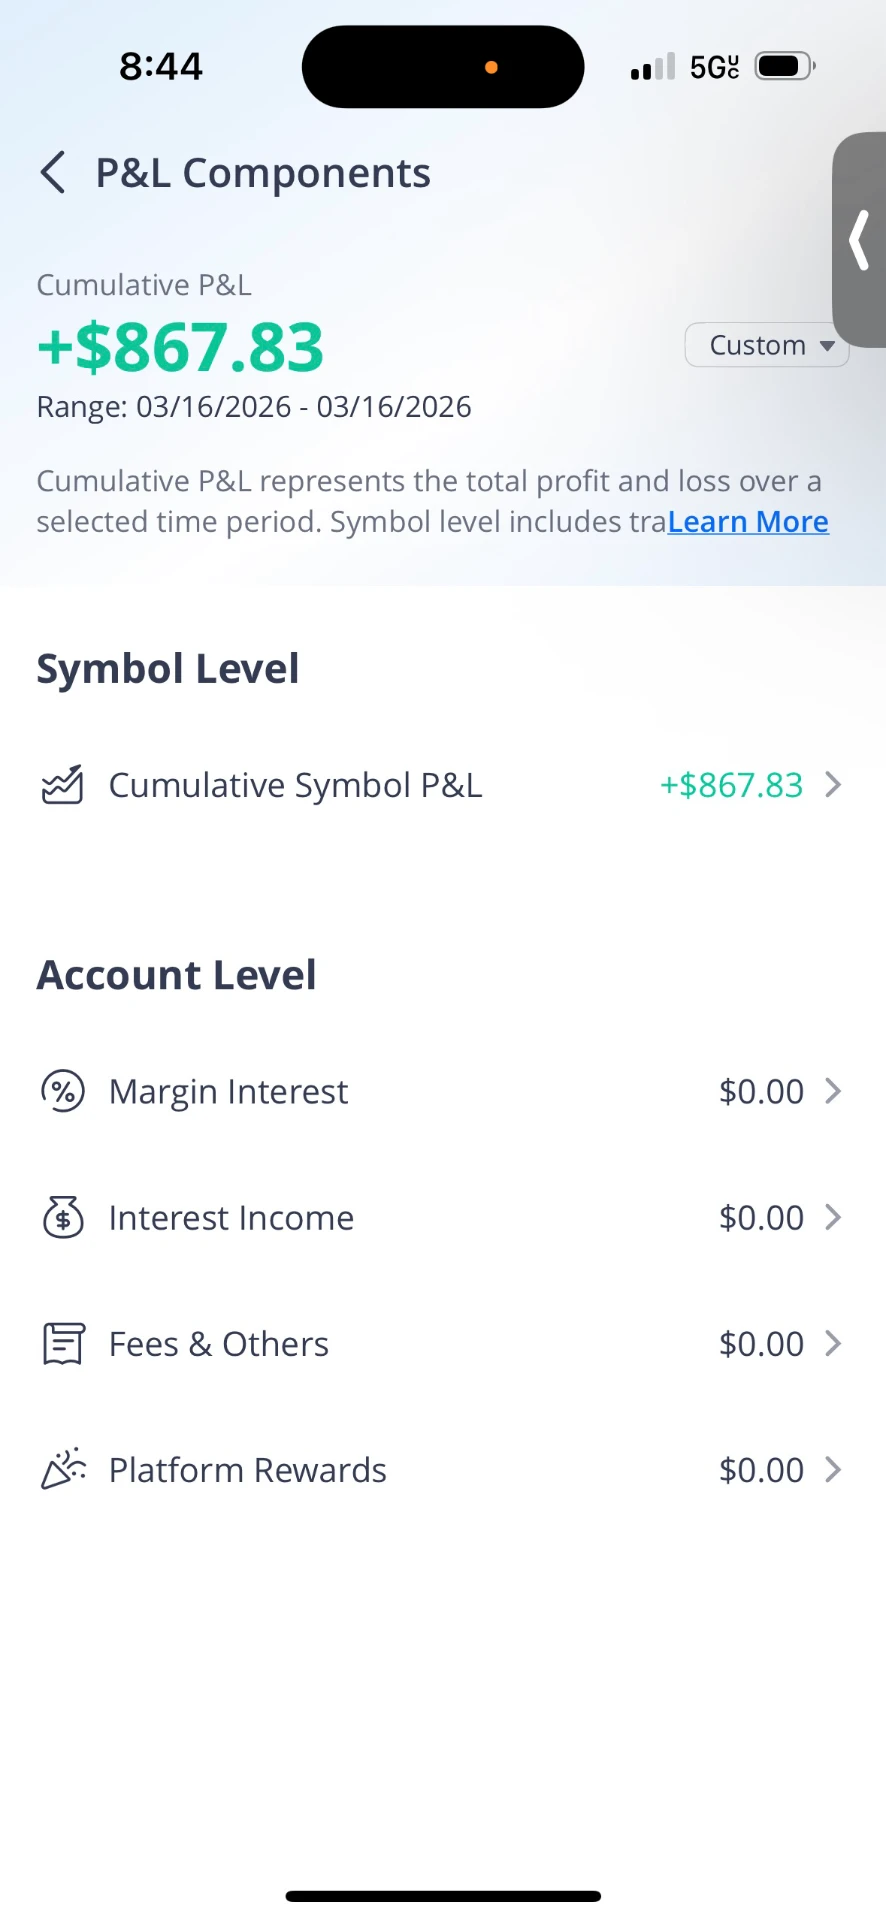The height and width of the screenshot is (1920, 886).
Task: Click the Platform Rewards party popper icon
Action: [x=63, y=1469]
